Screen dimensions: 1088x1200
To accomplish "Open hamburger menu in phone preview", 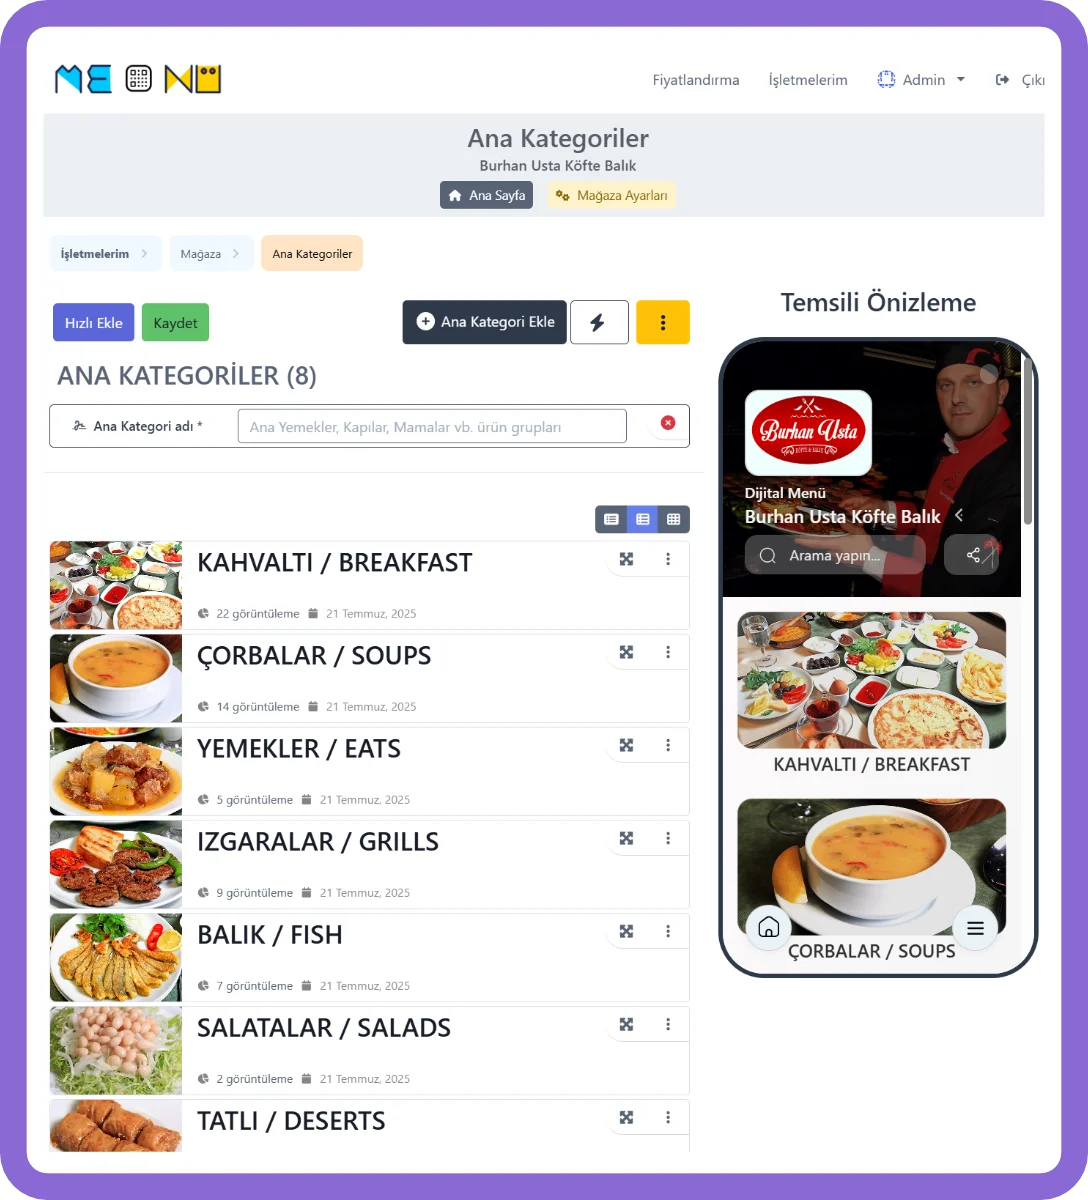I will tap(975, 927).
